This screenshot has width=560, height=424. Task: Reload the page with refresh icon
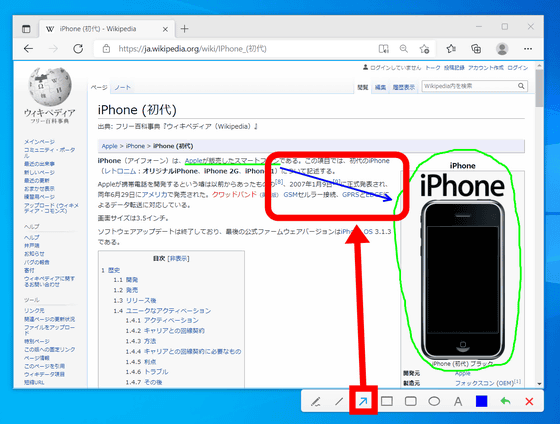[x=78, y=49]
